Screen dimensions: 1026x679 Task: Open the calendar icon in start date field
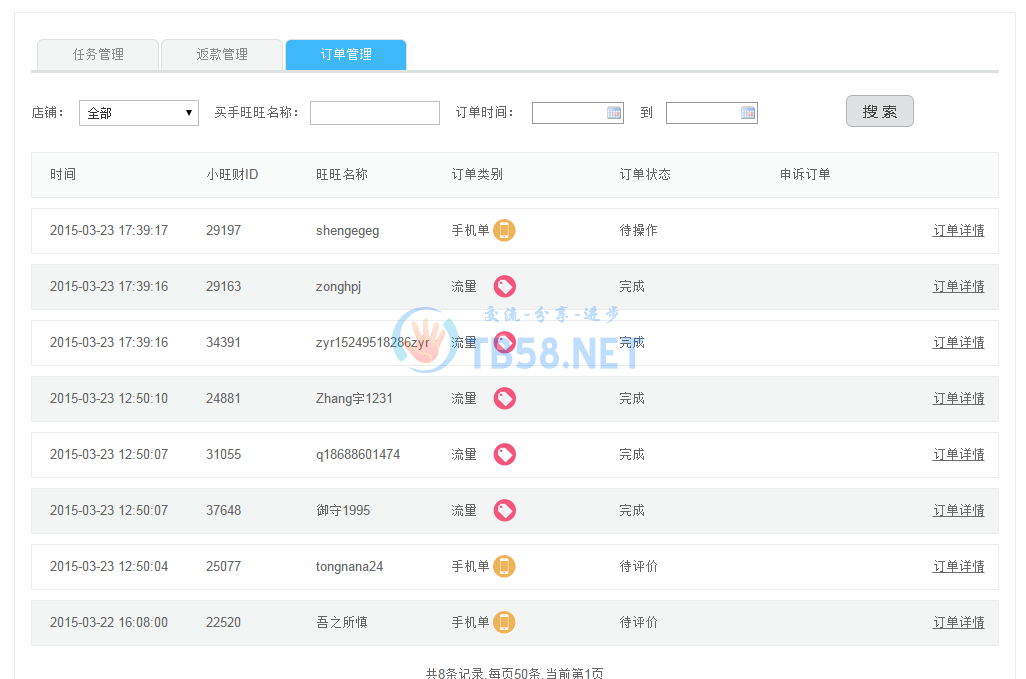pyautogui.click(x=614, y=113)
